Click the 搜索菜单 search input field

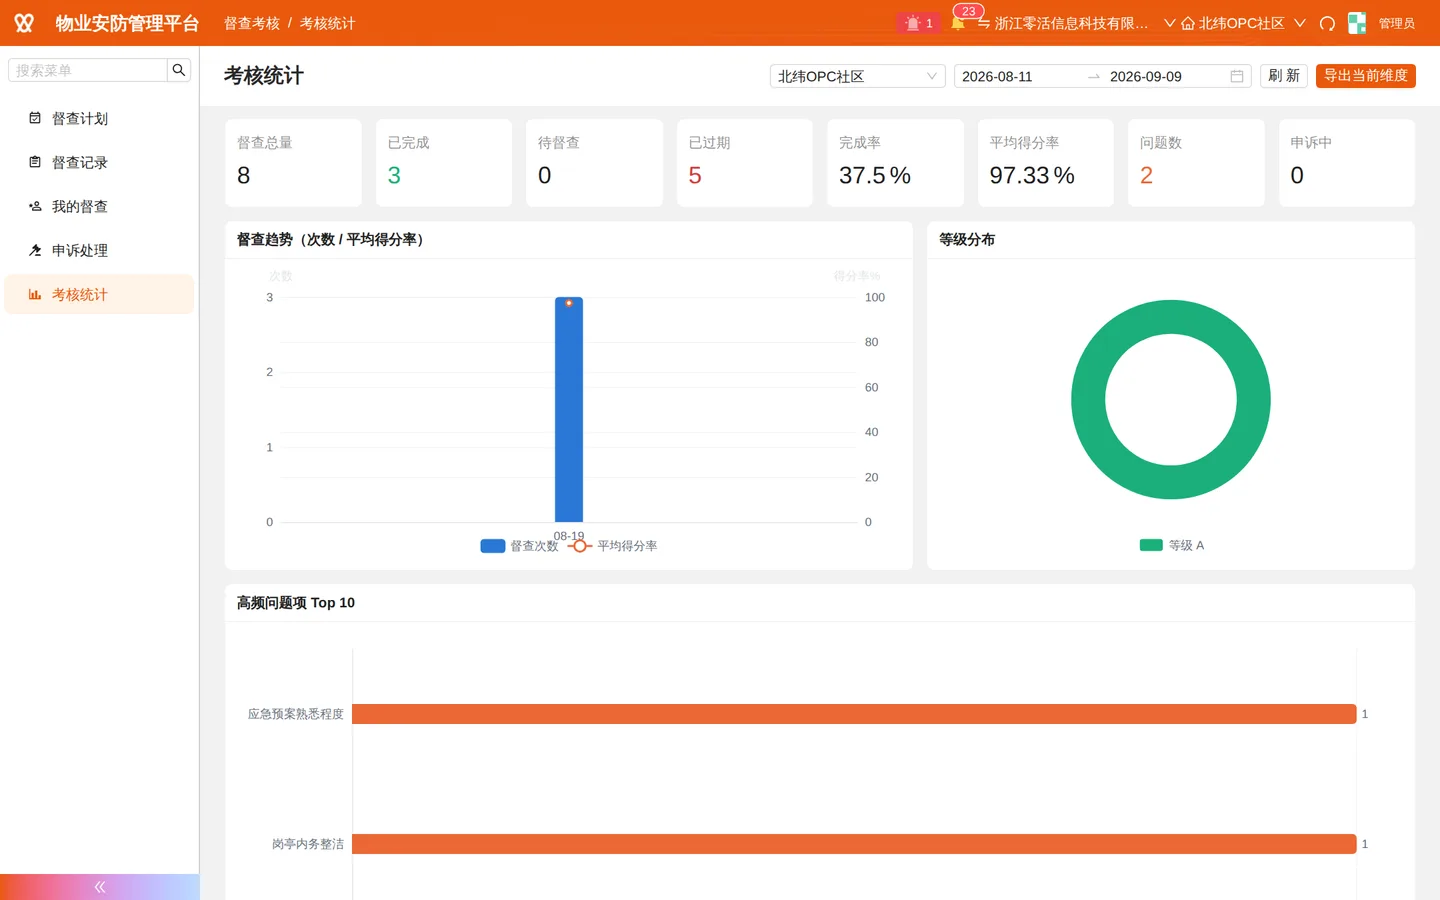(x=88, y=70)
